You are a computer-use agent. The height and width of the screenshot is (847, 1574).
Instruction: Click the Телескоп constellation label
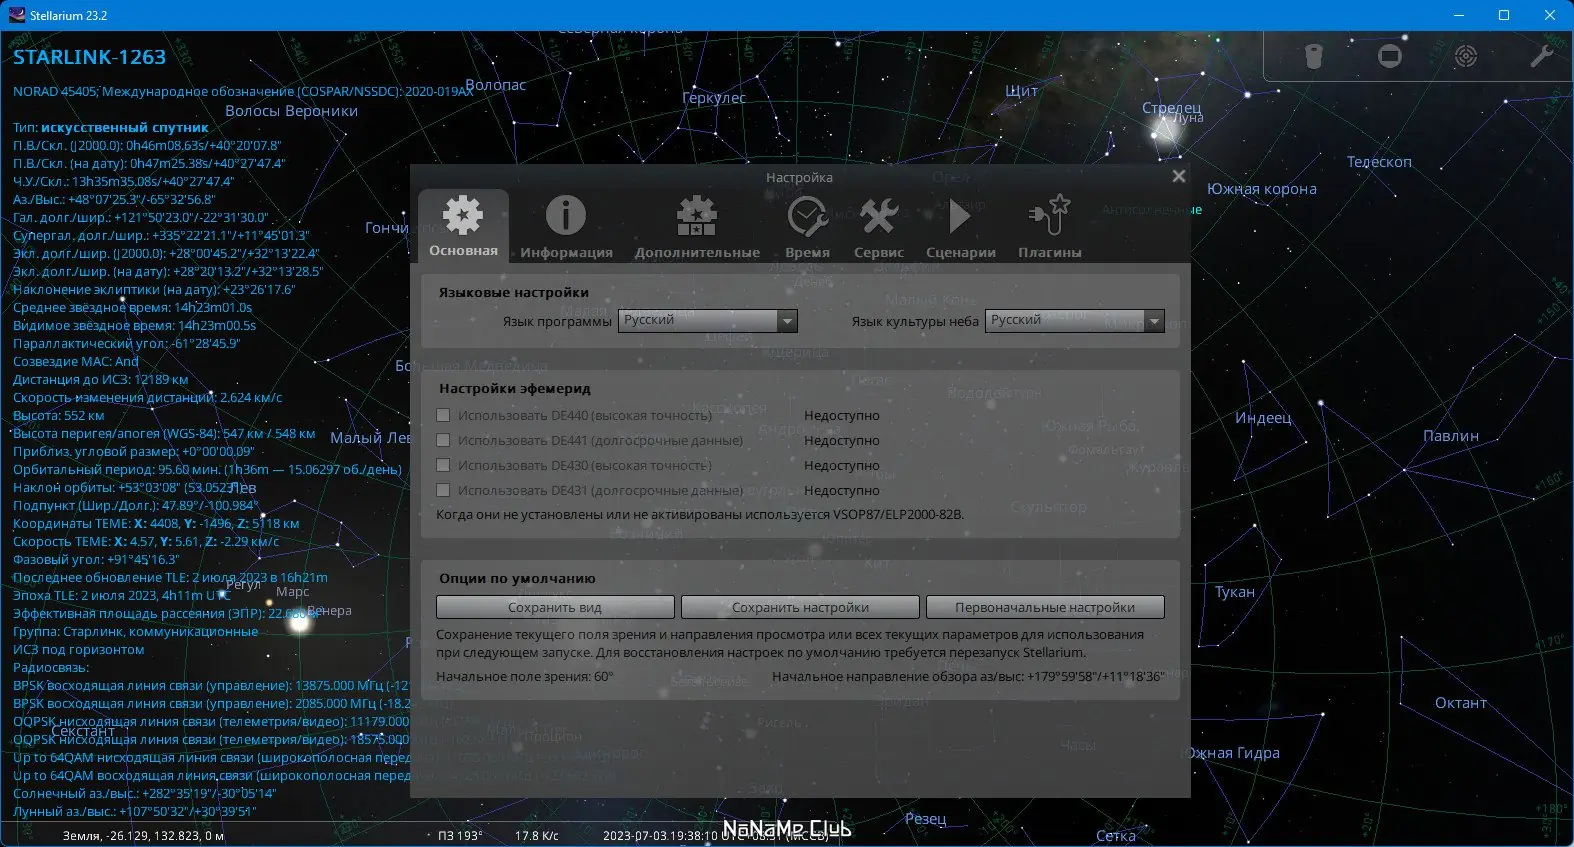coord(1379,162)
